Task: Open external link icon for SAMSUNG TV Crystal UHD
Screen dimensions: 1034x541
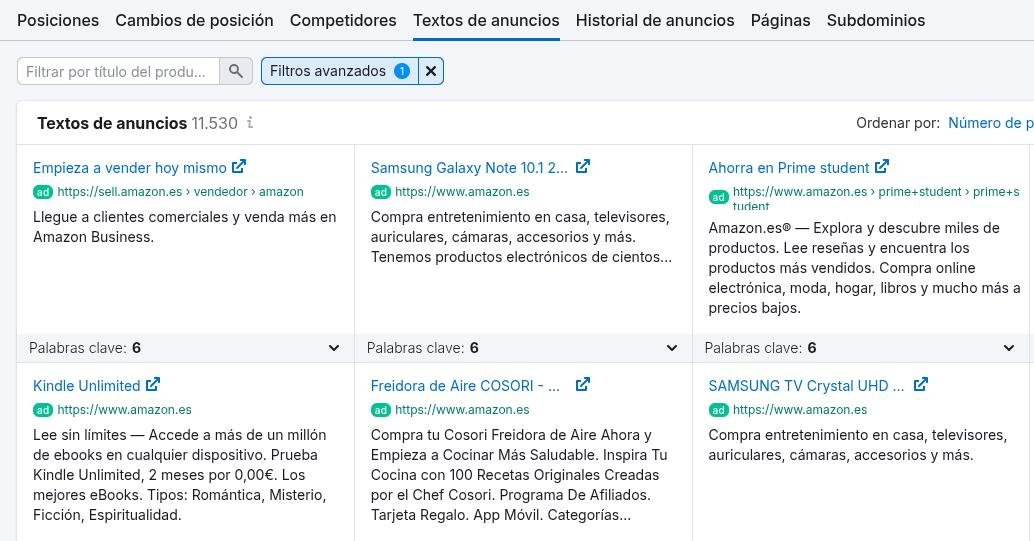Action: click(921, 385)
